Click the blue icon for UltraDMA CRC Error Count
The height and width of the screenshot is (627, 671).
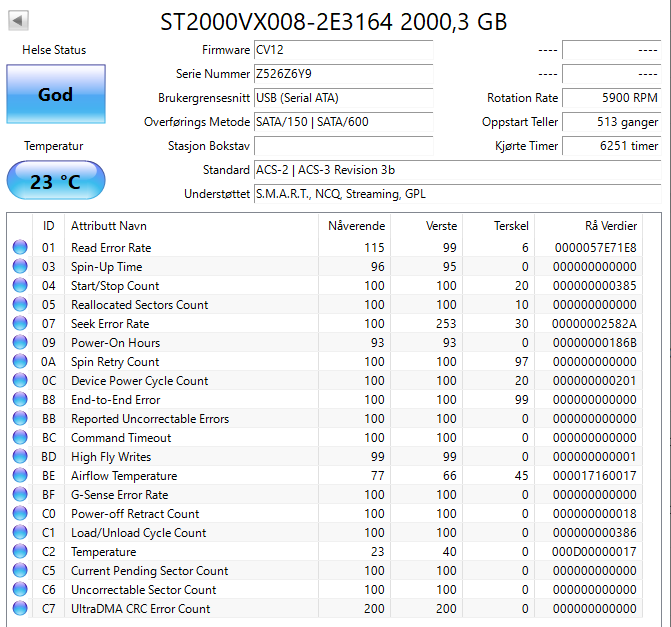click(x=20, y=609)
